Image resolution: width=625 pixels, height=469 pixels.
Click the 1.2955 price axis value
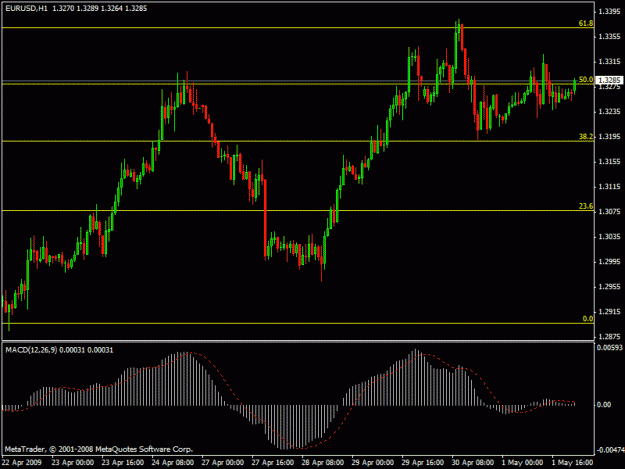click(609, 287)
